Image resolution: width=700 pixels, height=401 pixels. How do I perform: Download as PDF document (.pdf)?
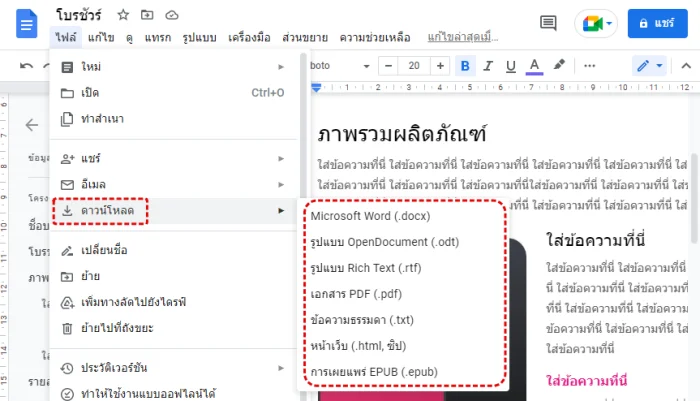pos(403,294)
